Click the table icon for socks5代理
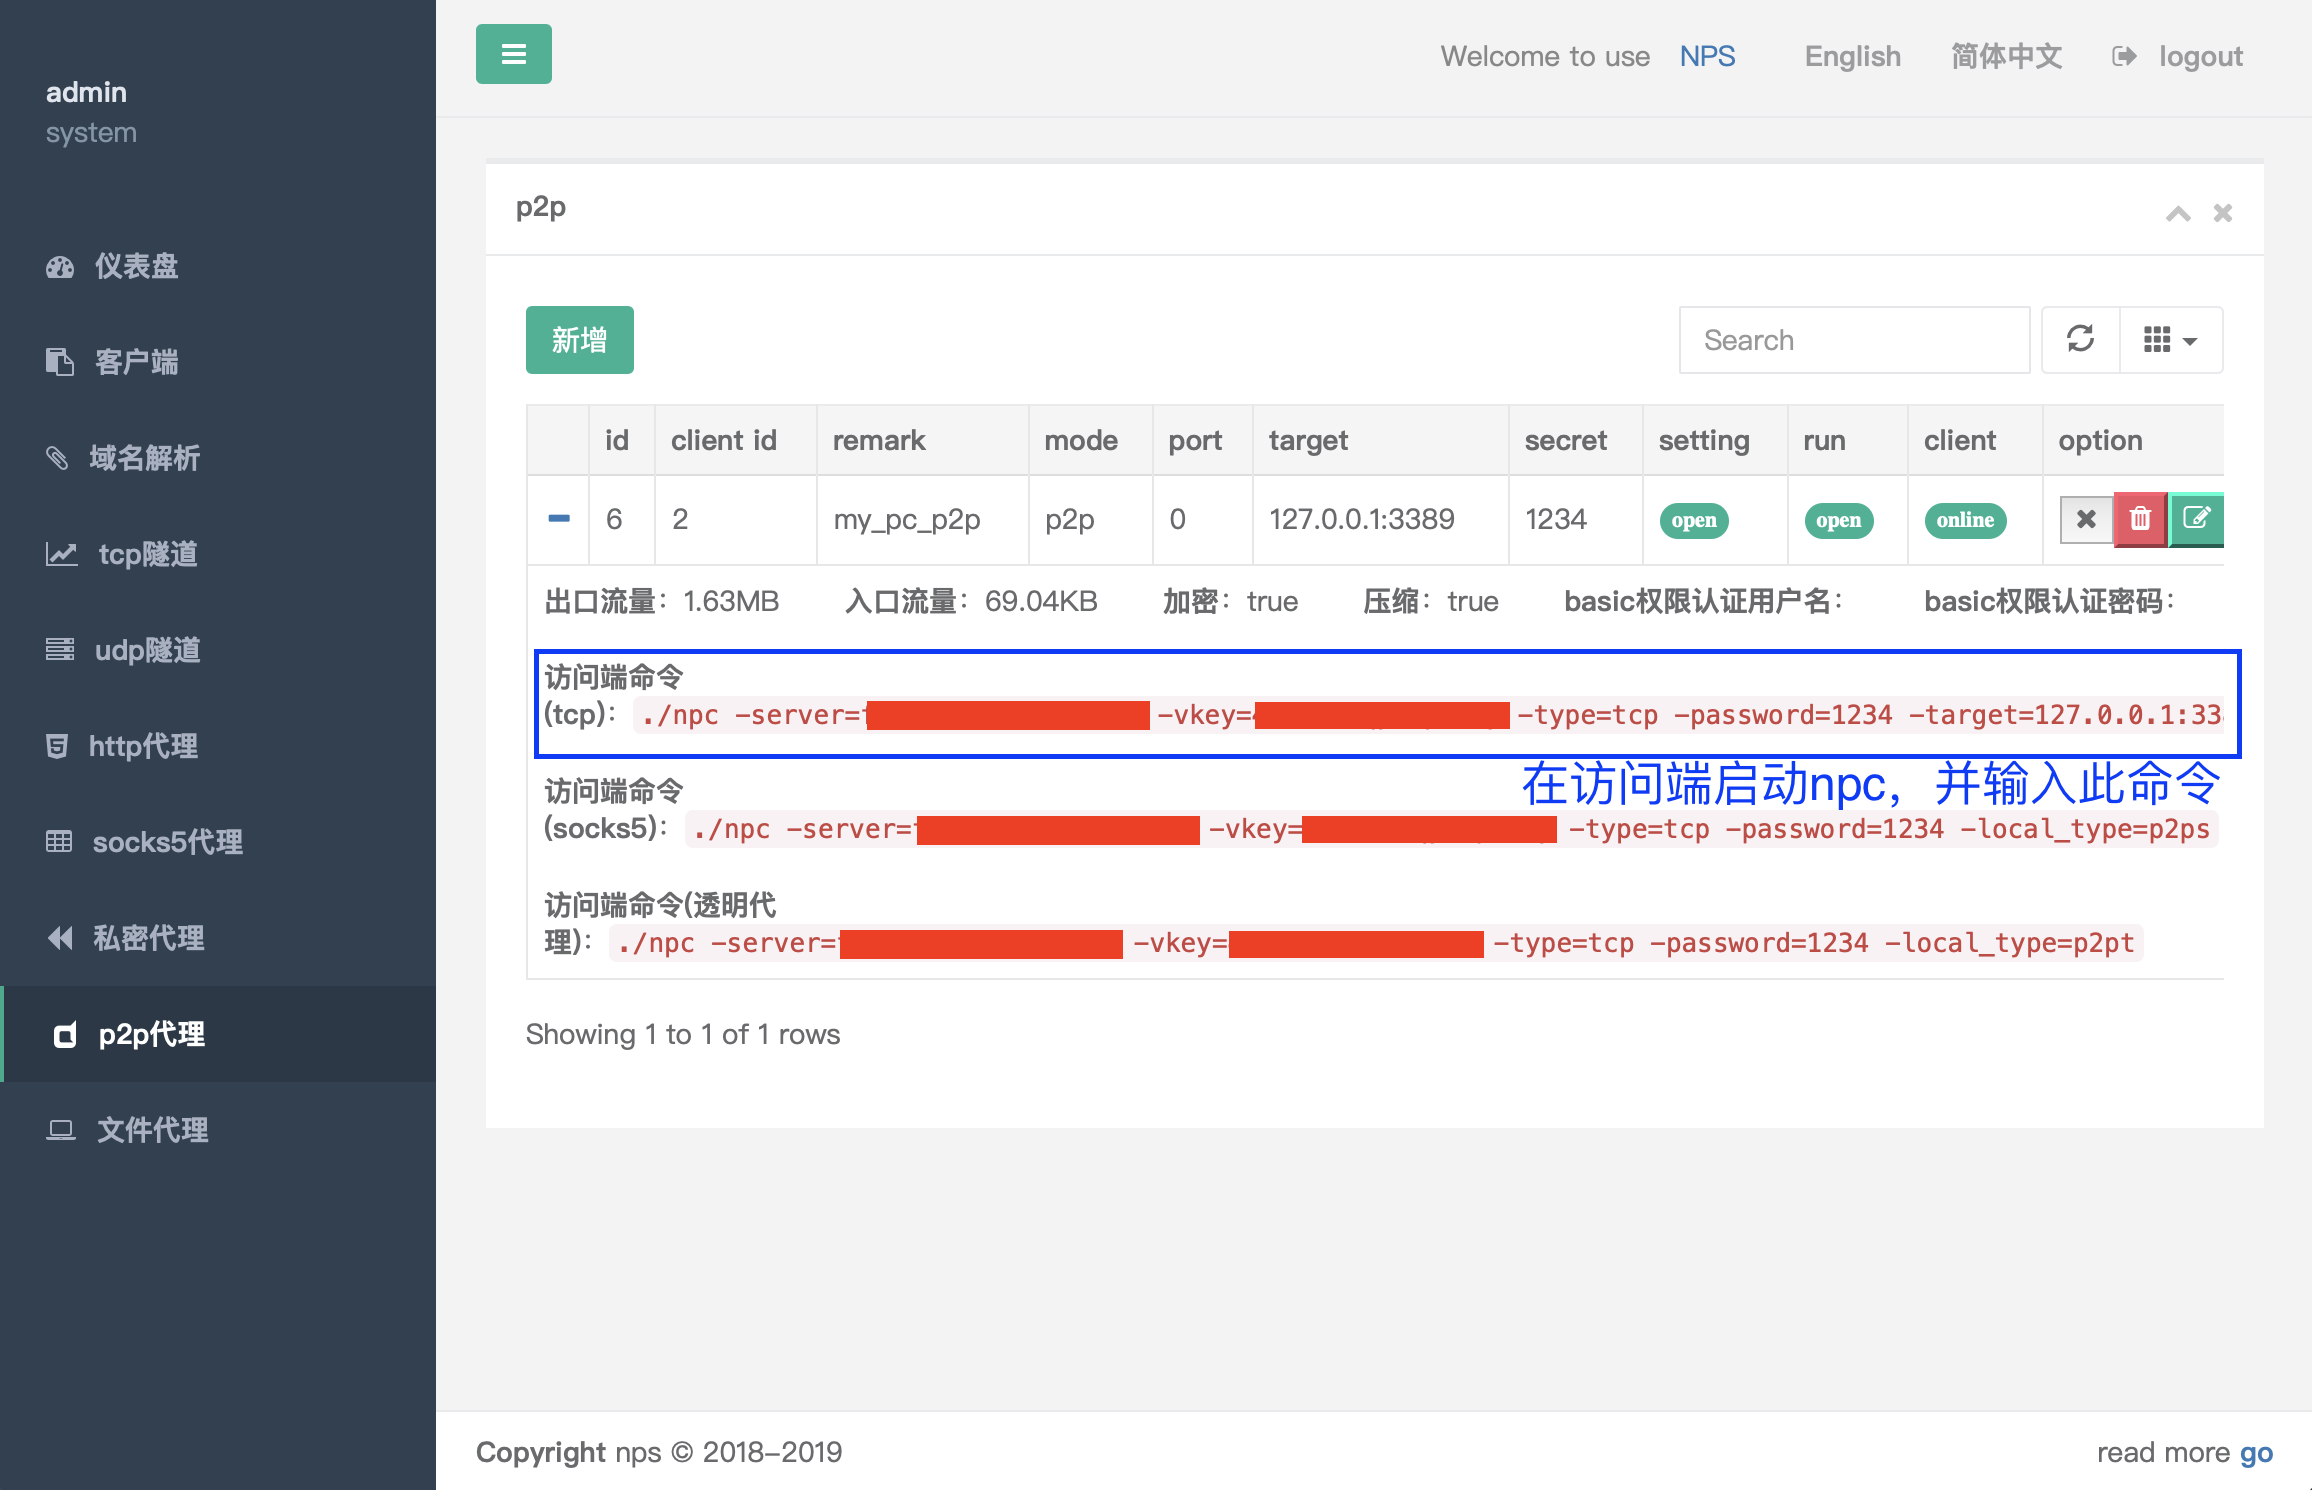Screen dimensions: 2312x1490 point(59,842)
